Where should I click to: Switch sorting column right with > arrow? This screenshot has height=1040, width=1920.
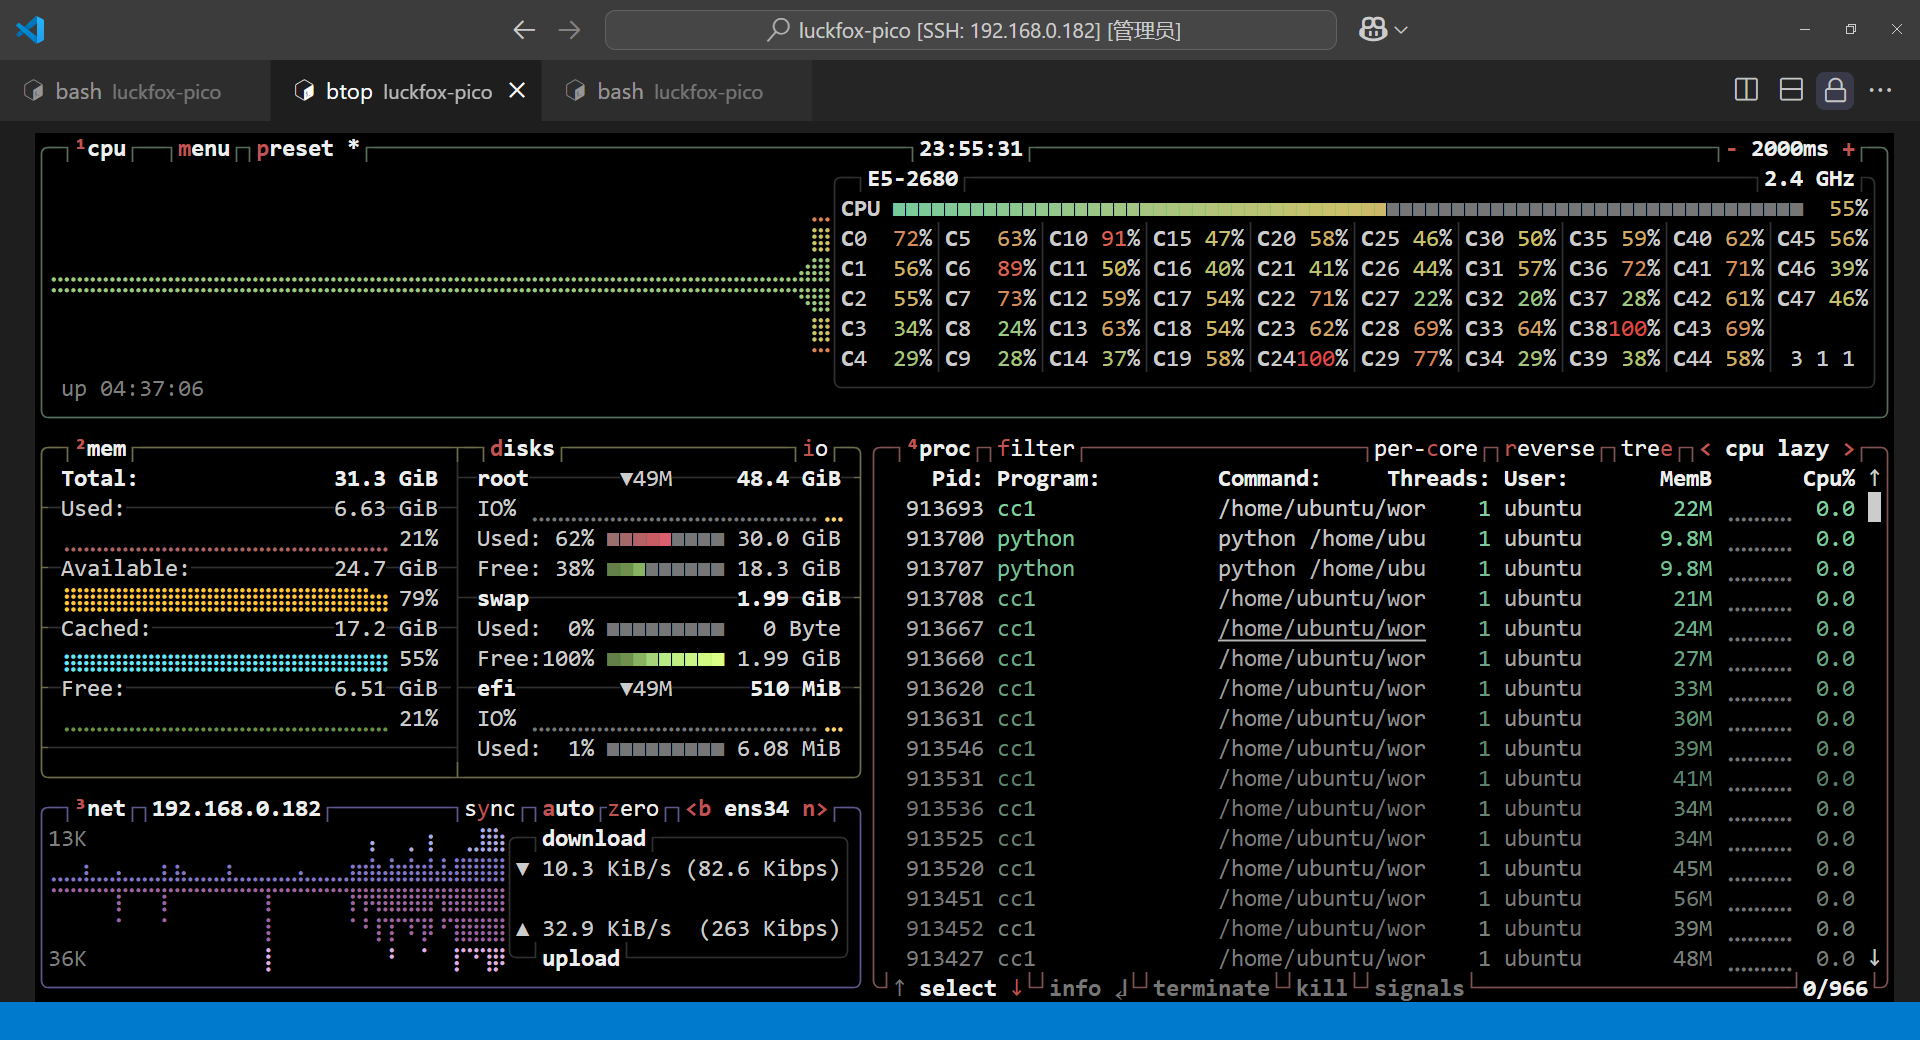click(x=1849, y=449)
